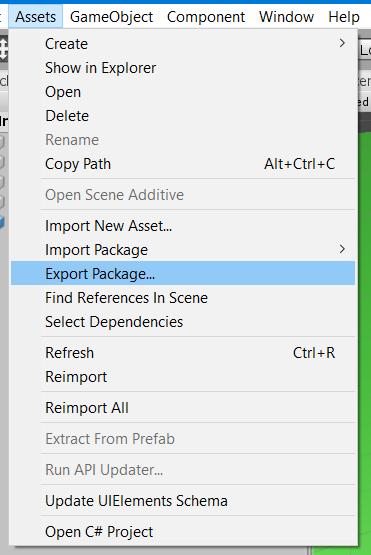Screen dimensions: 371x555
Task: Open the GameObject menu
Action: coord(112,17)
